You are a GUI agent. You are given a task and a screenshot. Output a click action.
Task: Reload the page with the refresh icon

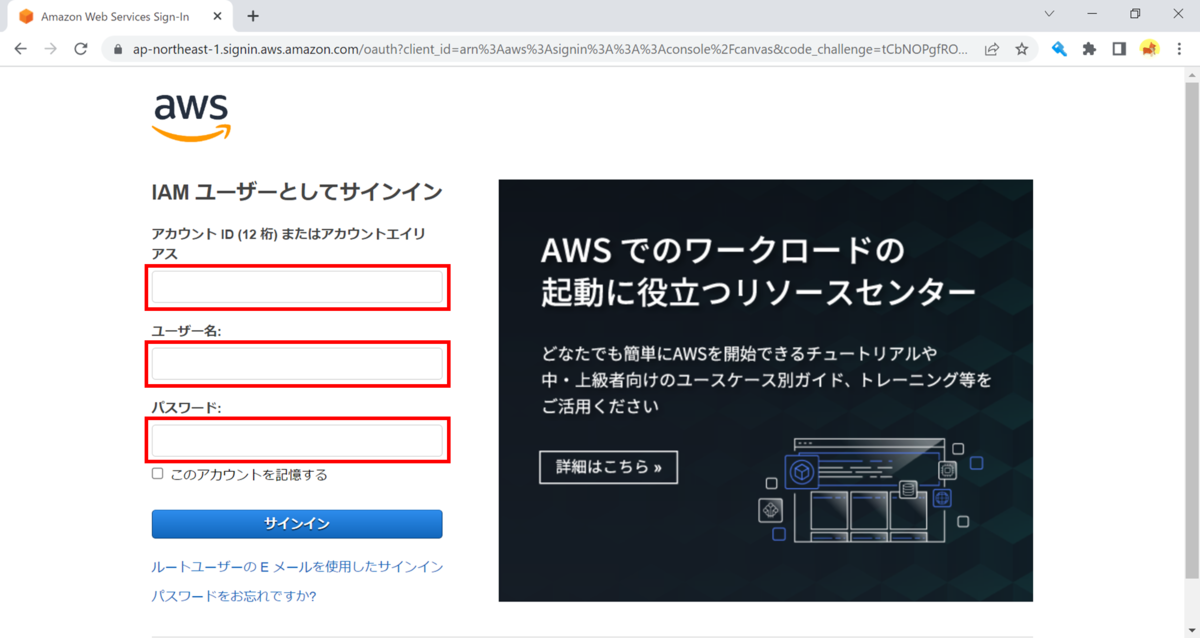[x=81, y=48]
